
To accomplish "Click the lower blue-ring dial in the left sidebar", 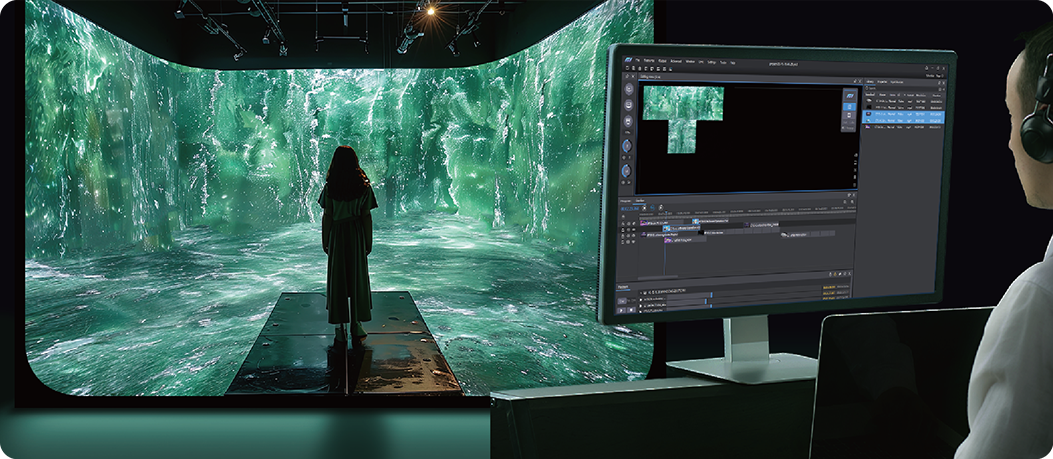I will click(627, 171).
